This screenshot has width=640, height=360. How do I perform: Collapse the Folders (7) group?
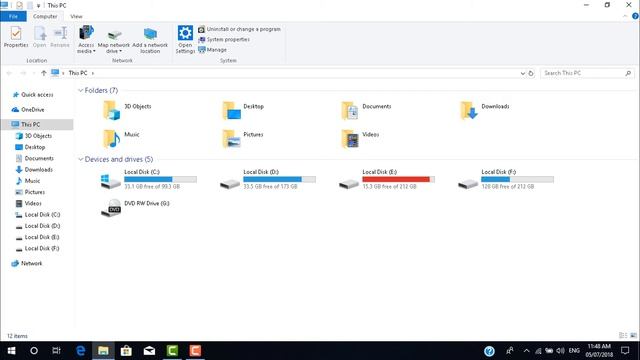click(80, 91)
